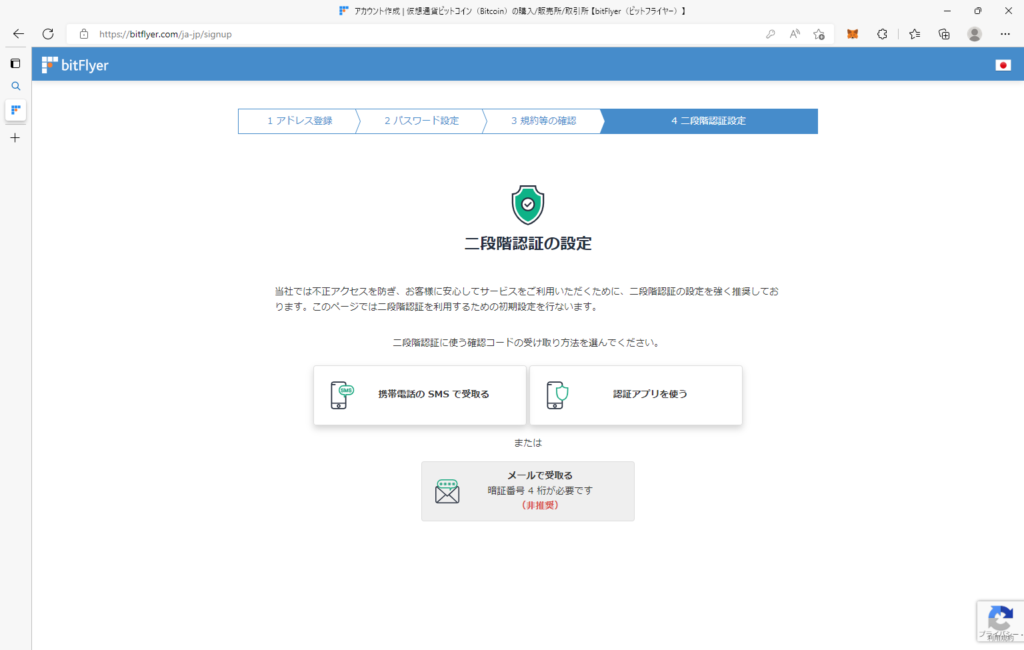Toggle the vertical tabs pane icon
This screenshot has height=650, width=1024.
point(15,63)
